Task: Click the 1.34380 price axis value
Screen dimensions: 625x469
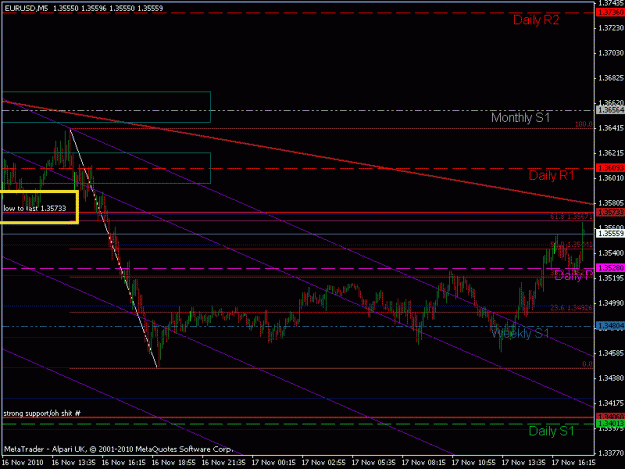Action: coord(611,378)
